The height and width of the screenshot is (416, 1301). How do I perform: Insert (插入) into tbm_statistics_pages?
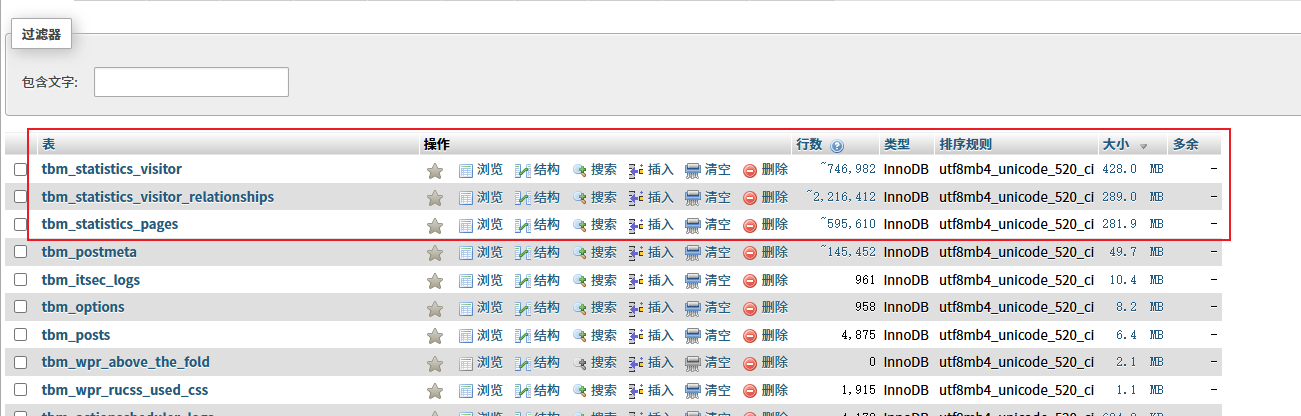651,225
